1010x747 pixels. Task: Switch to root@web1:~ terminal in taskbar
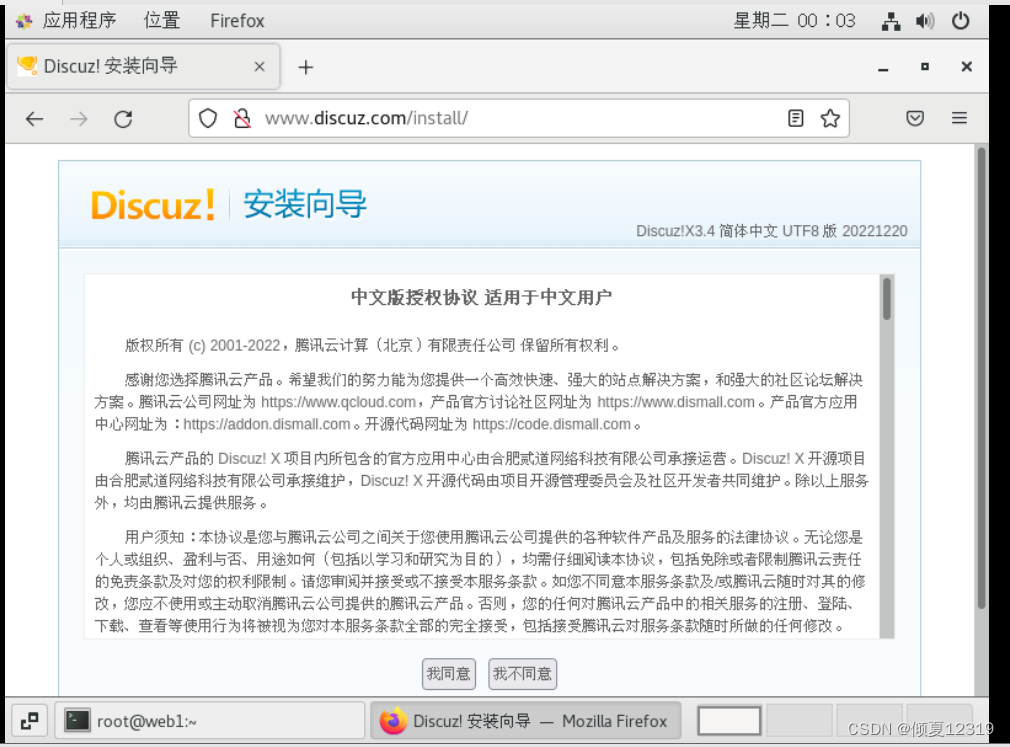pyautogui.click(x=209, y=721)
